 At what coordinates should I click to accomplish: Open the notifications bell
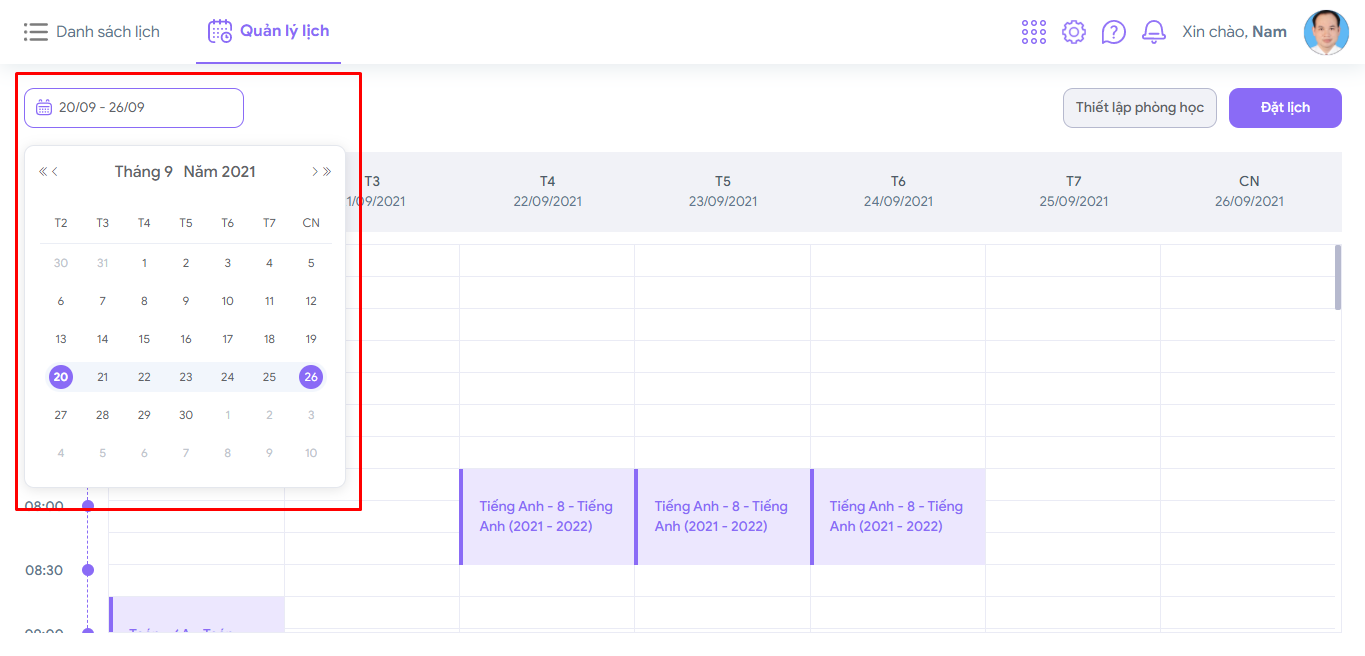(1154, 32)
